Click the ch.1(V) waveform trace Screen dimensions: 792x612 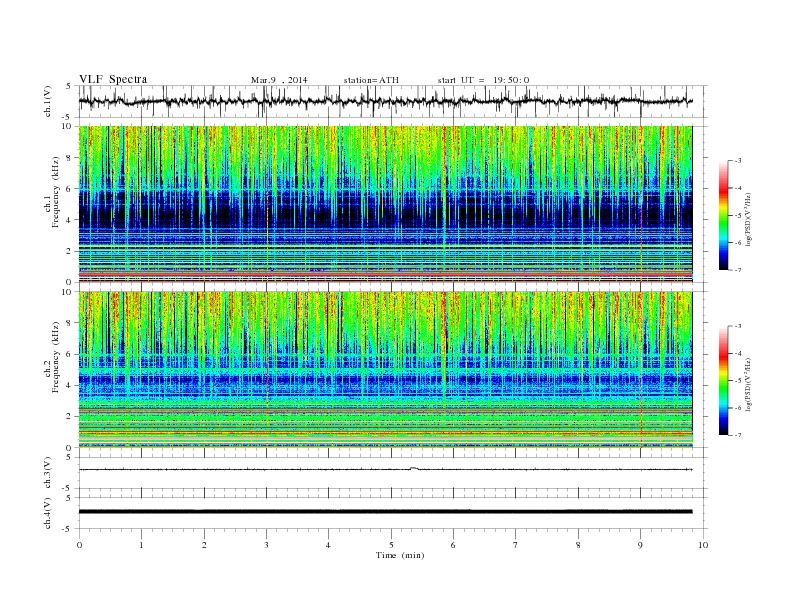pos(385,101)
